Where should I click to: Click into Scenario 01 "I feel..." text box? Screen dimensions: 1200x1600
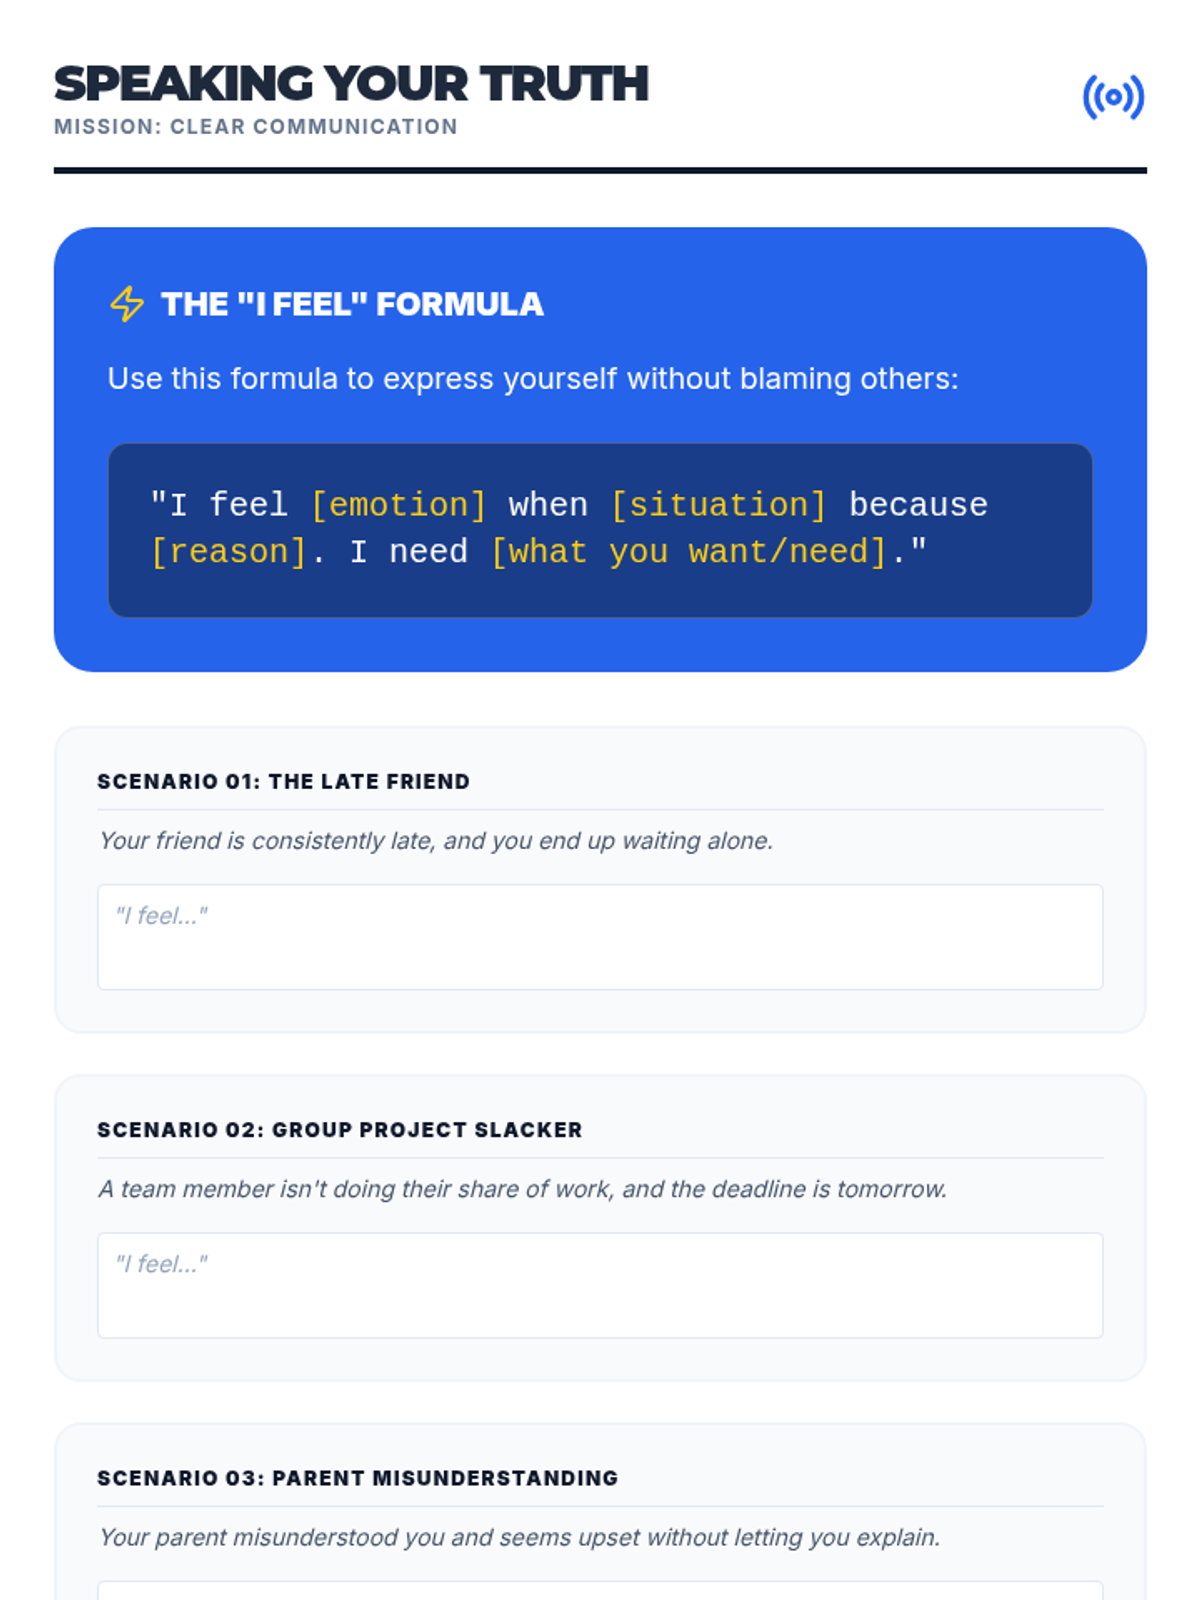click(600, 937)
